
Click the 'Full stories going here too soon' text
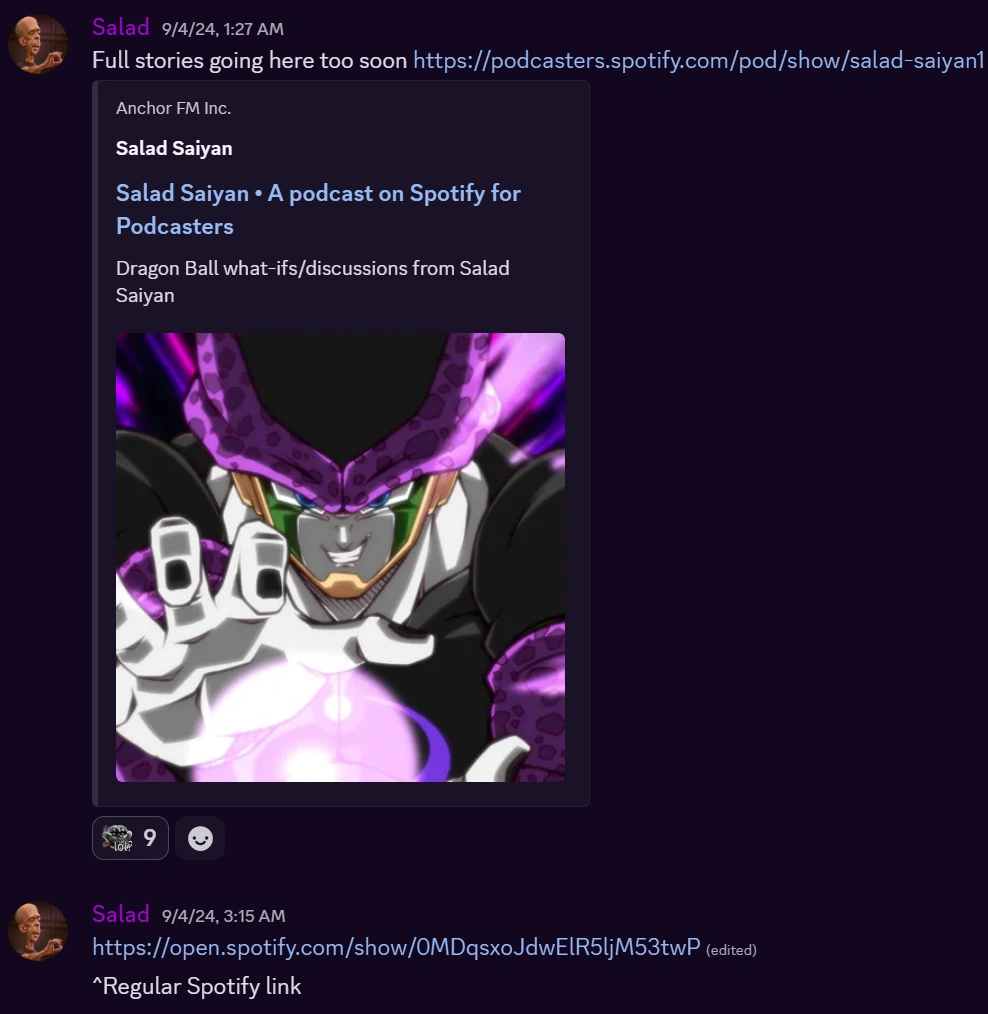(250, 60)
